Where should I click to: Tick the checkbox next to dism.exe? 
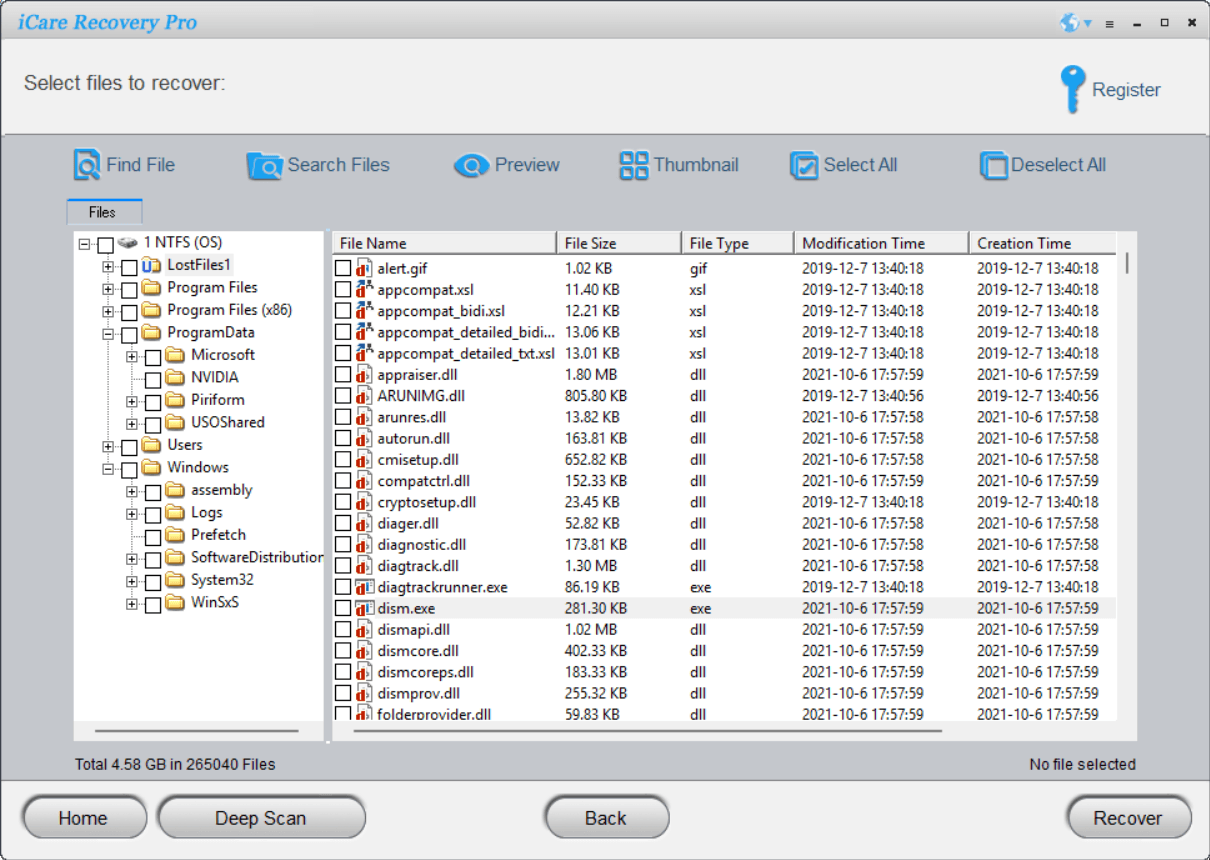(343, 608)
